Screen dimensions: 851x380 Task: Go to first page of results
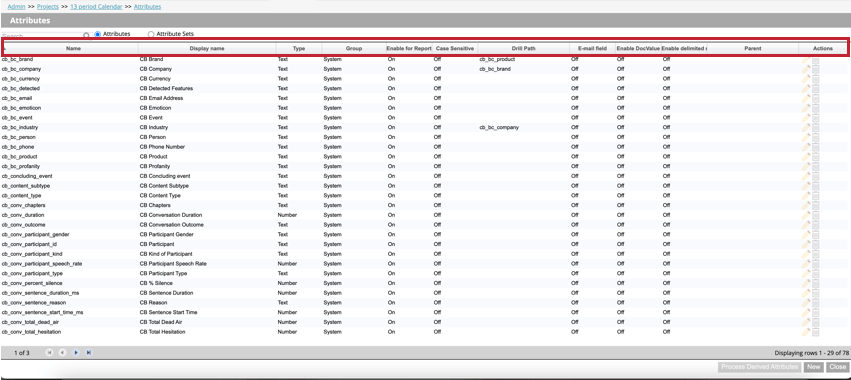49,353
